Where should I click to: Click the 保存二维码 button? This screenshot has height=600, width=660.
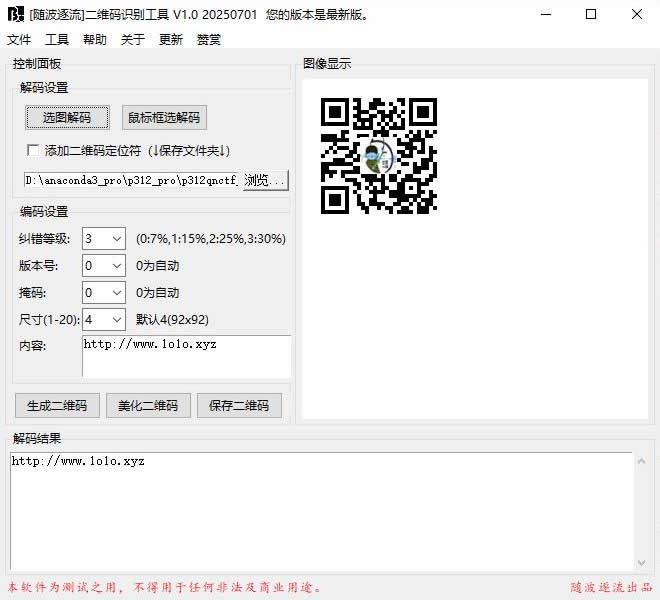click(239, 405)
